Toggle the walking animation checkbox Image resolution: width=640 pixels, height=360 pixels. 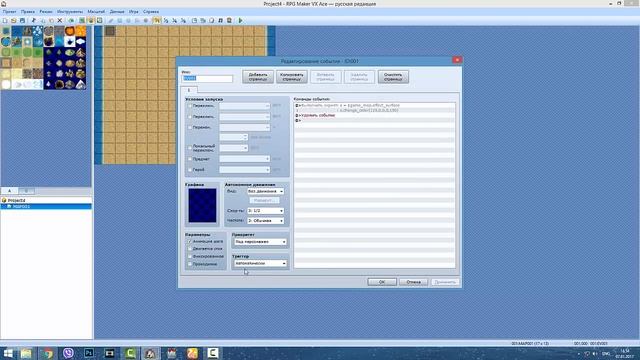tap(190, 242)
